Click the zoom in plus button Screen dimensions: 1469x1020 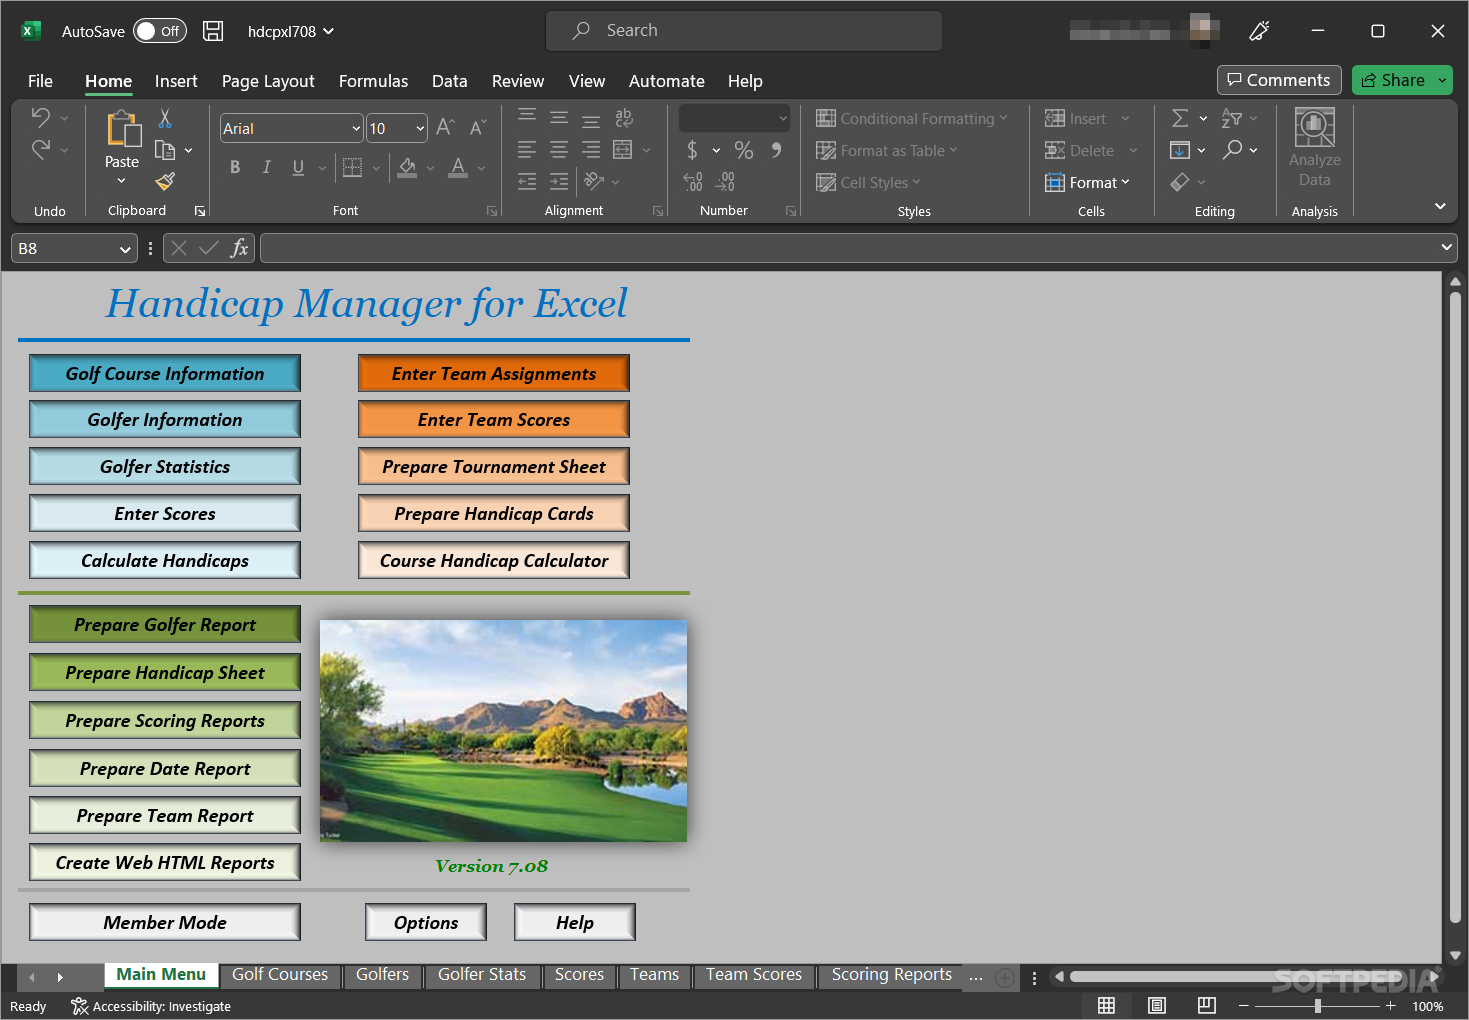[x=1390, y=1006]
